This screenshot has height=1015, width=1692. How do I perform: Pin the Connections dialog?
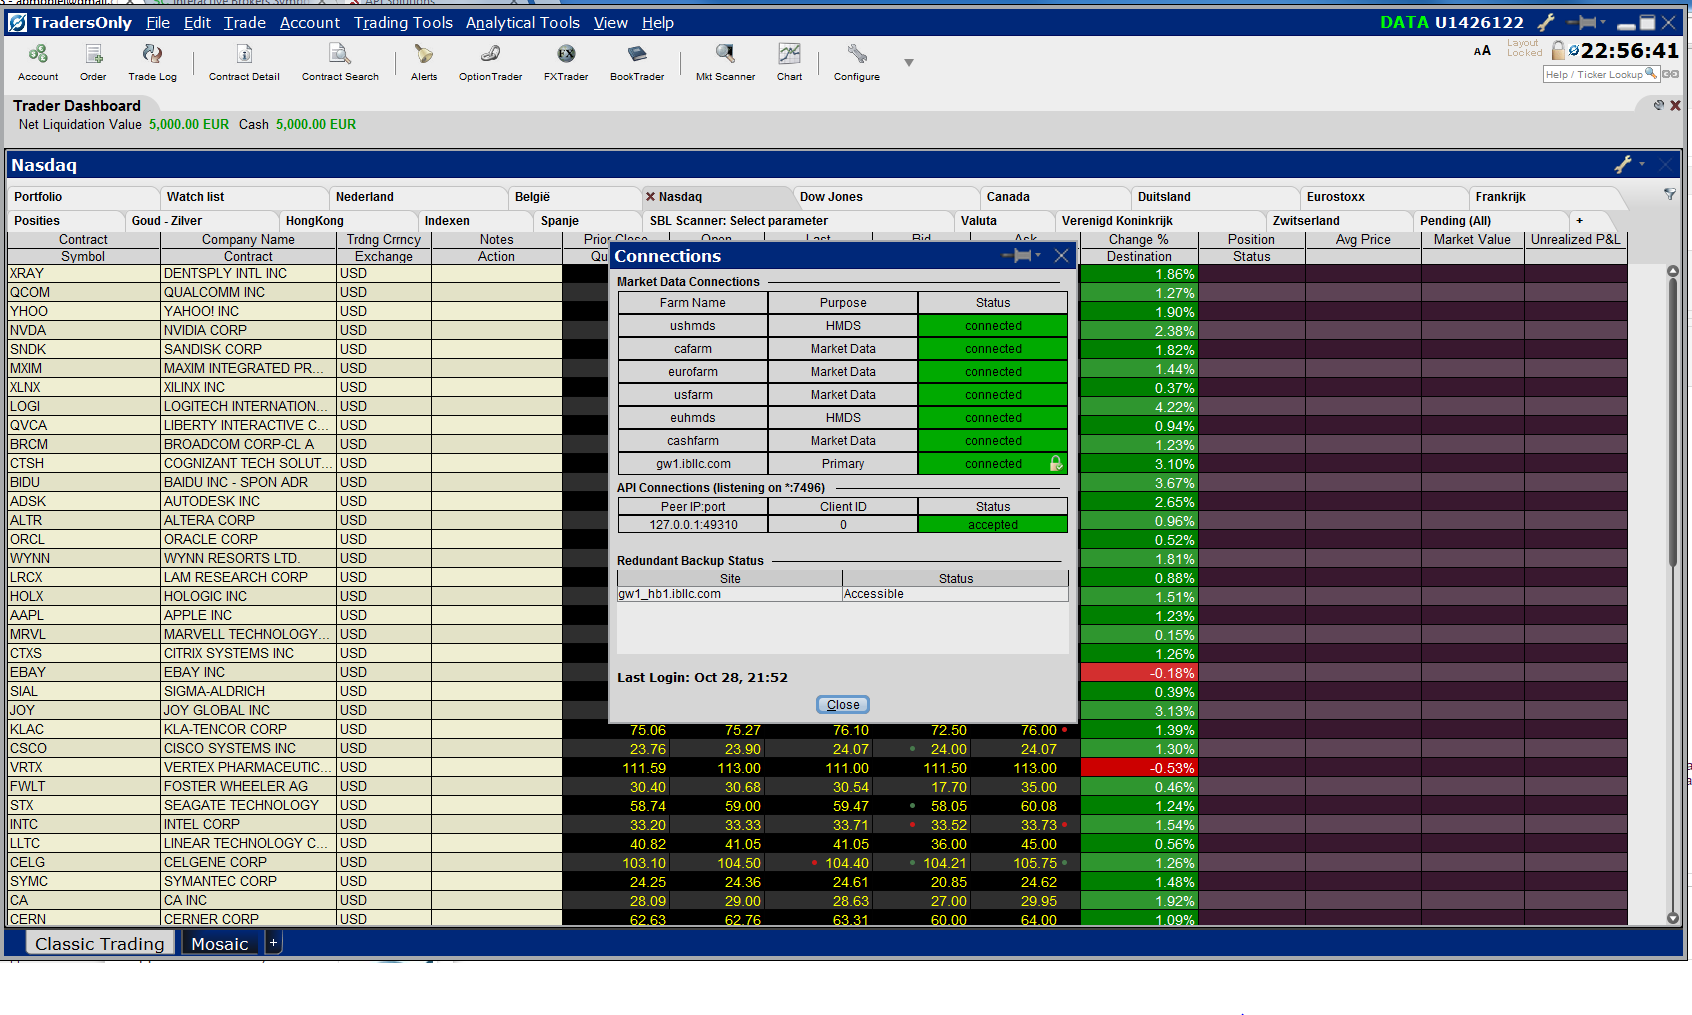click(1018, 256)
